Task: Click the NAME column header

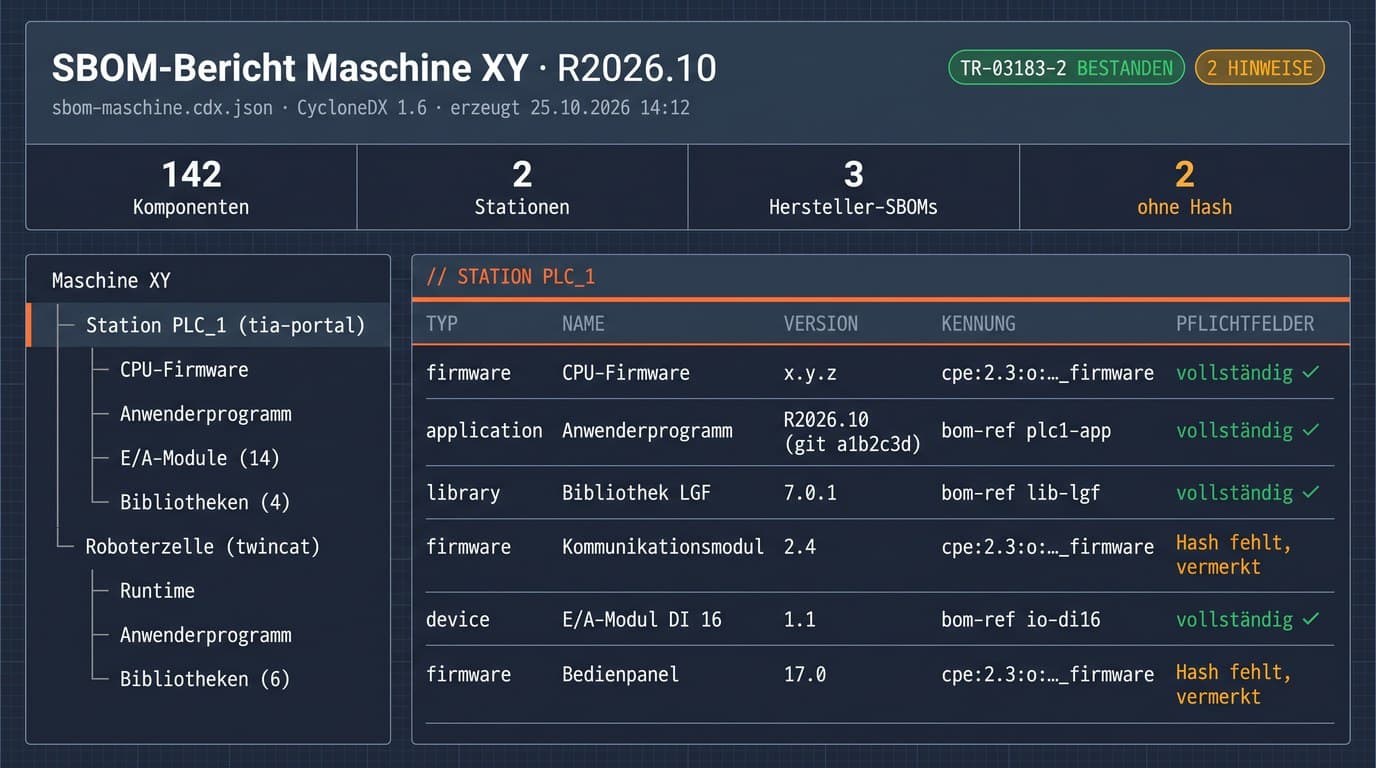Action: pos(583,324)
